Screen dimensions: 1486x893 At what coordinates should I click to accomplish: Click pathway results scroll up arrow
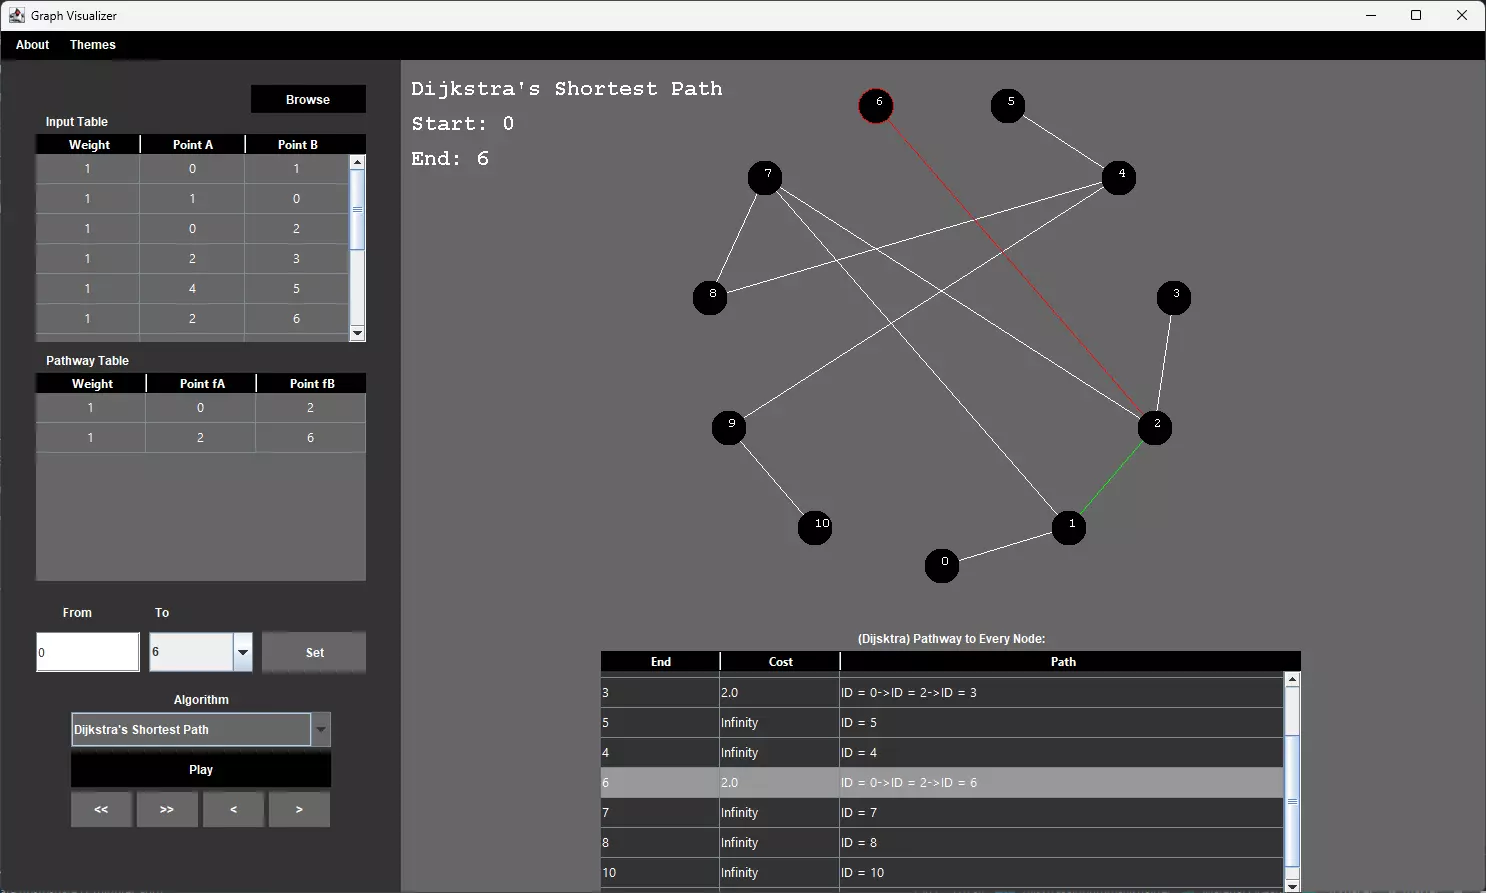coord(1292,680)
